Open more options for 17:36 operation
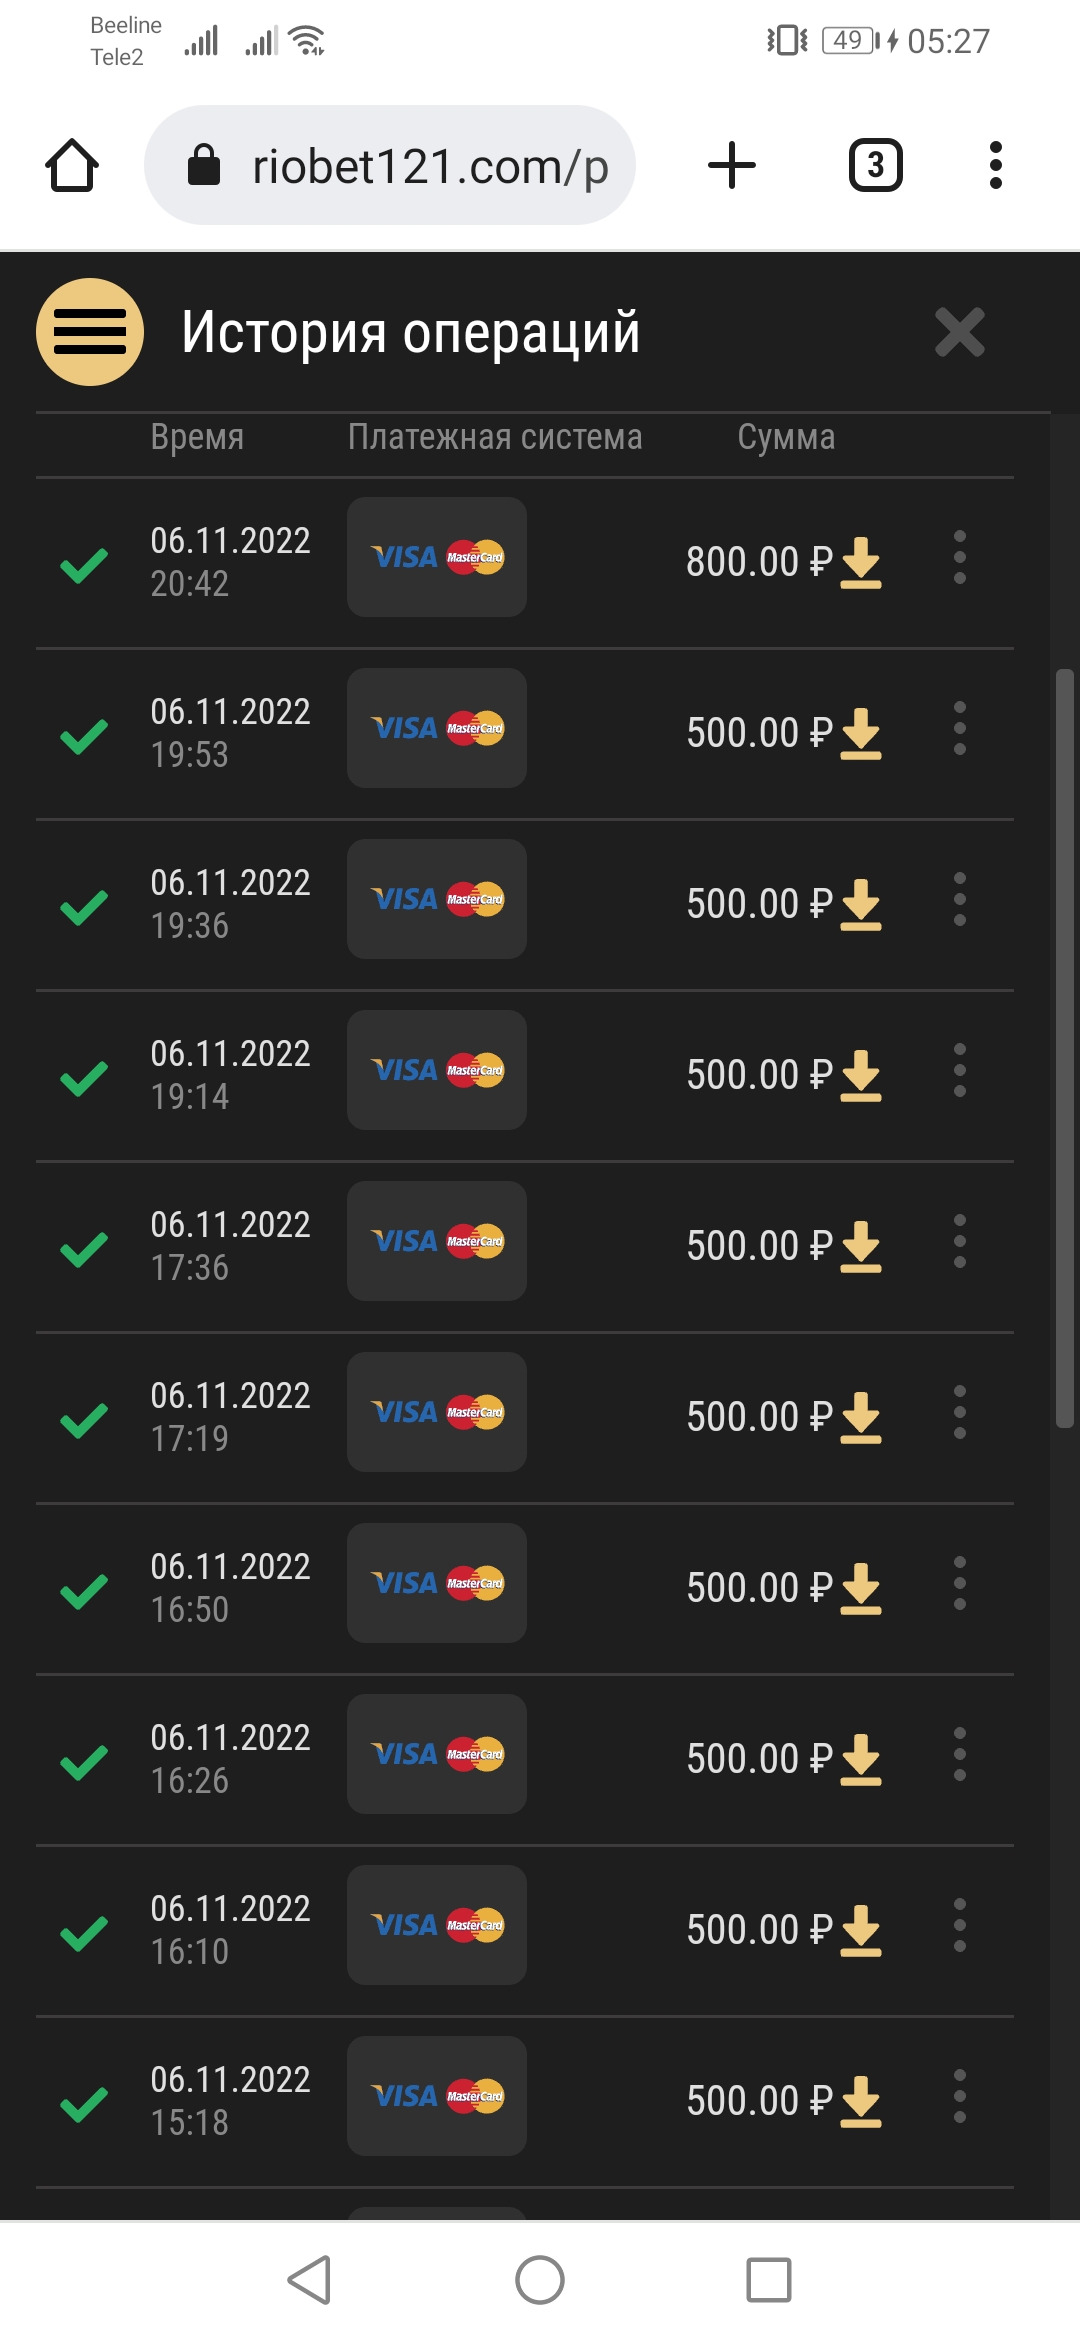 click(x=960, y=1241)
